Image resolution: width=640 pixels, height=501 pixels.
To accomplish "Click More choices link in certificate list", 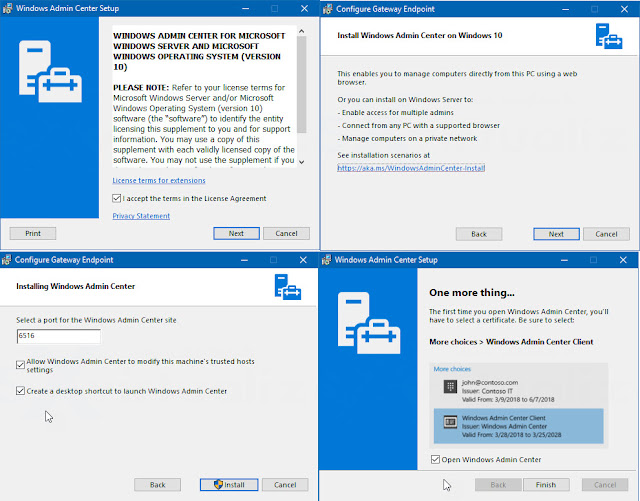I will [x=452, y=369].
